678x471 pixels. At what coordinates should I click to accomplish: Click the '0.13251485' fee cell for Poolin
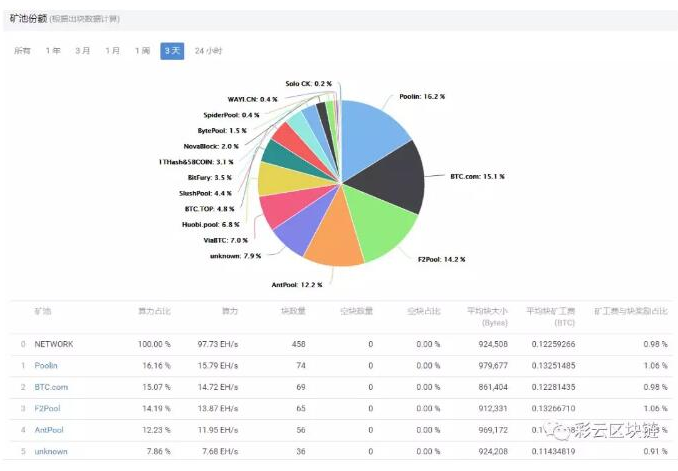click(553, 365)
